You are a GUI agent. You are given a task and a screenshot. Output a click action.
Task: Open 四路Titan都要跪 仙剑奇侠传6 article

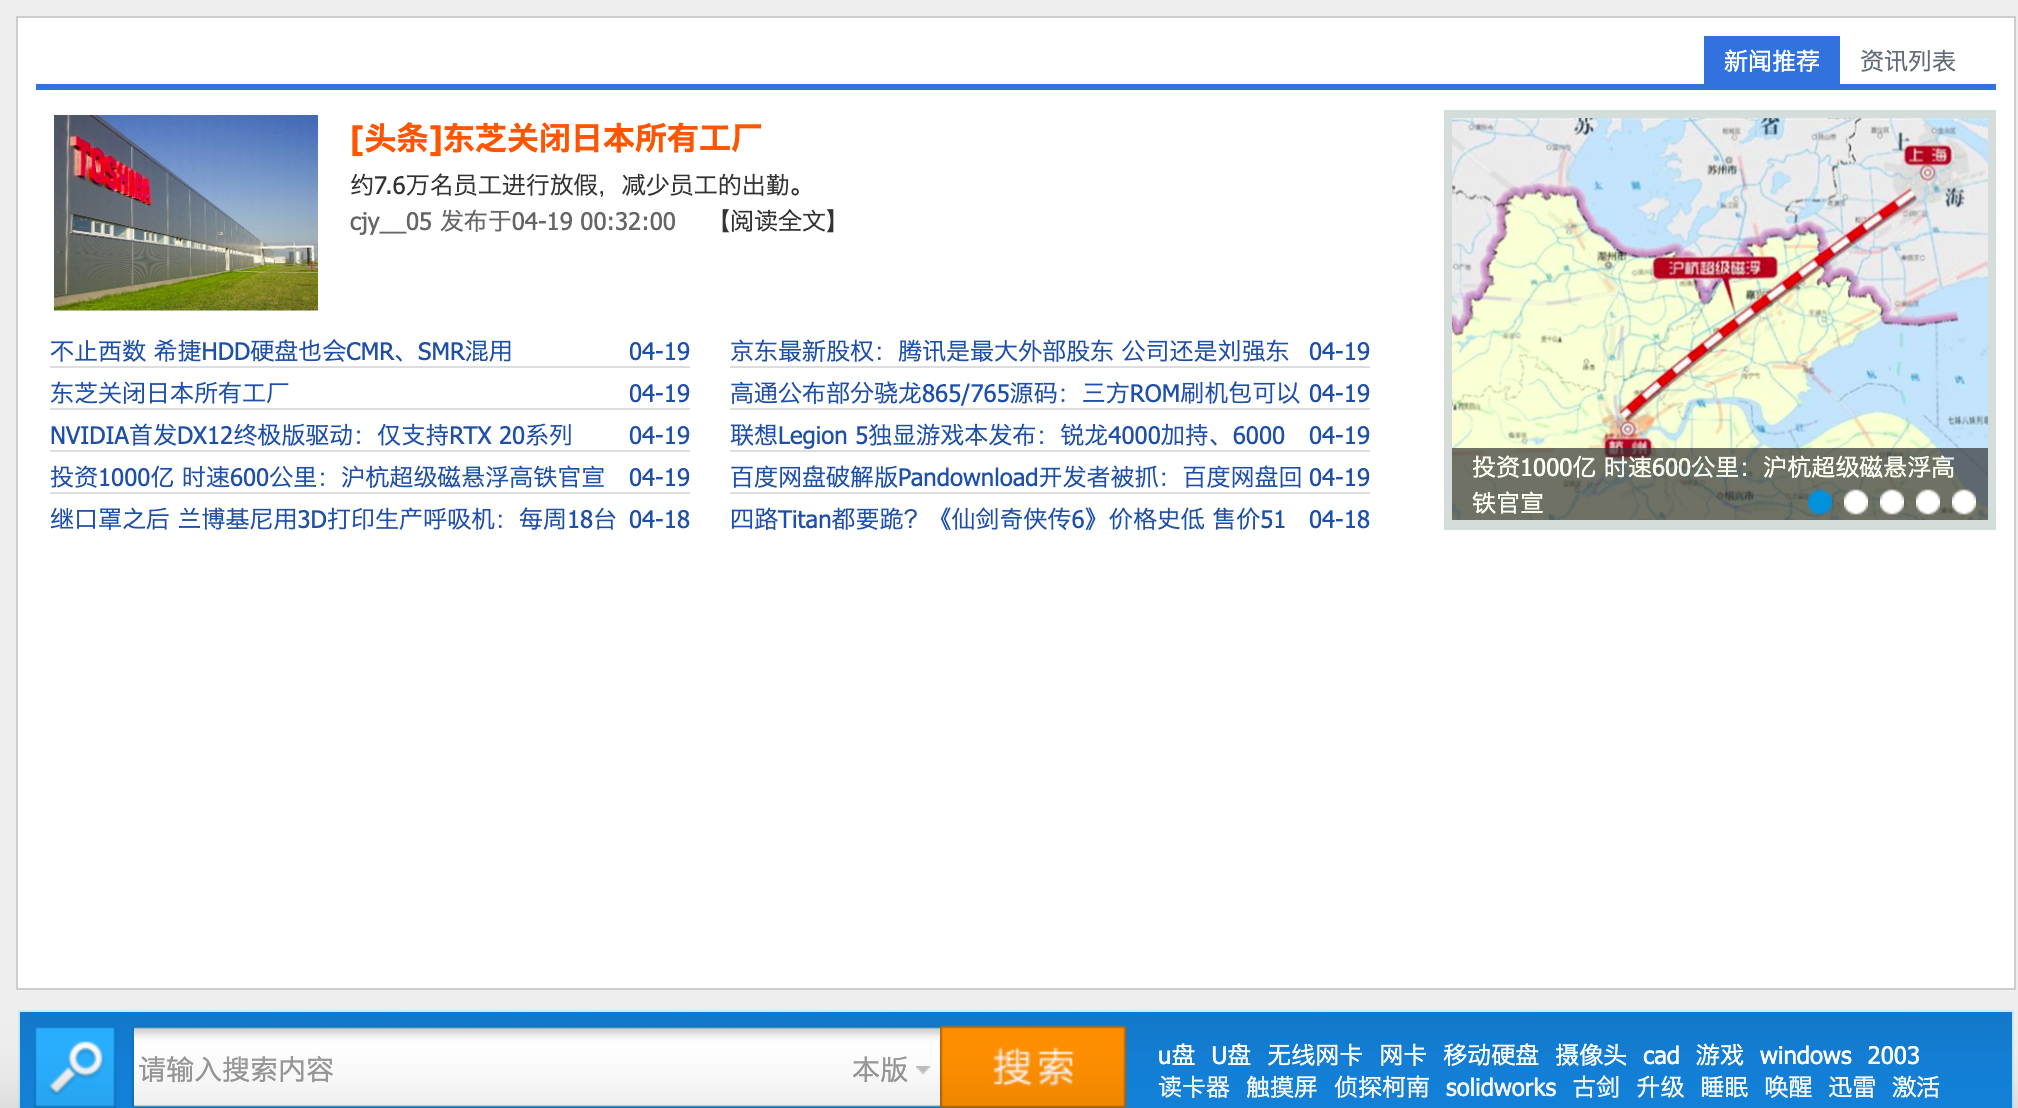click(1007, 519)
